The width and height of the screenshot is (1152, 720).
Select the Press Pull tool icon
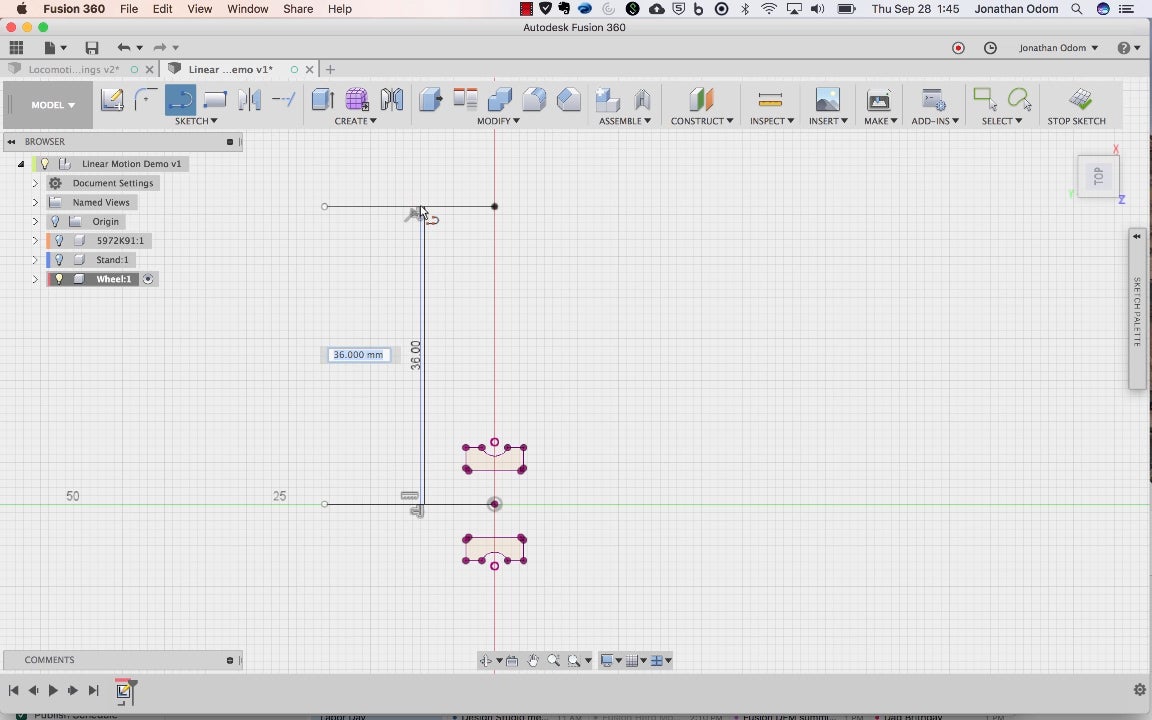(431, 99)
